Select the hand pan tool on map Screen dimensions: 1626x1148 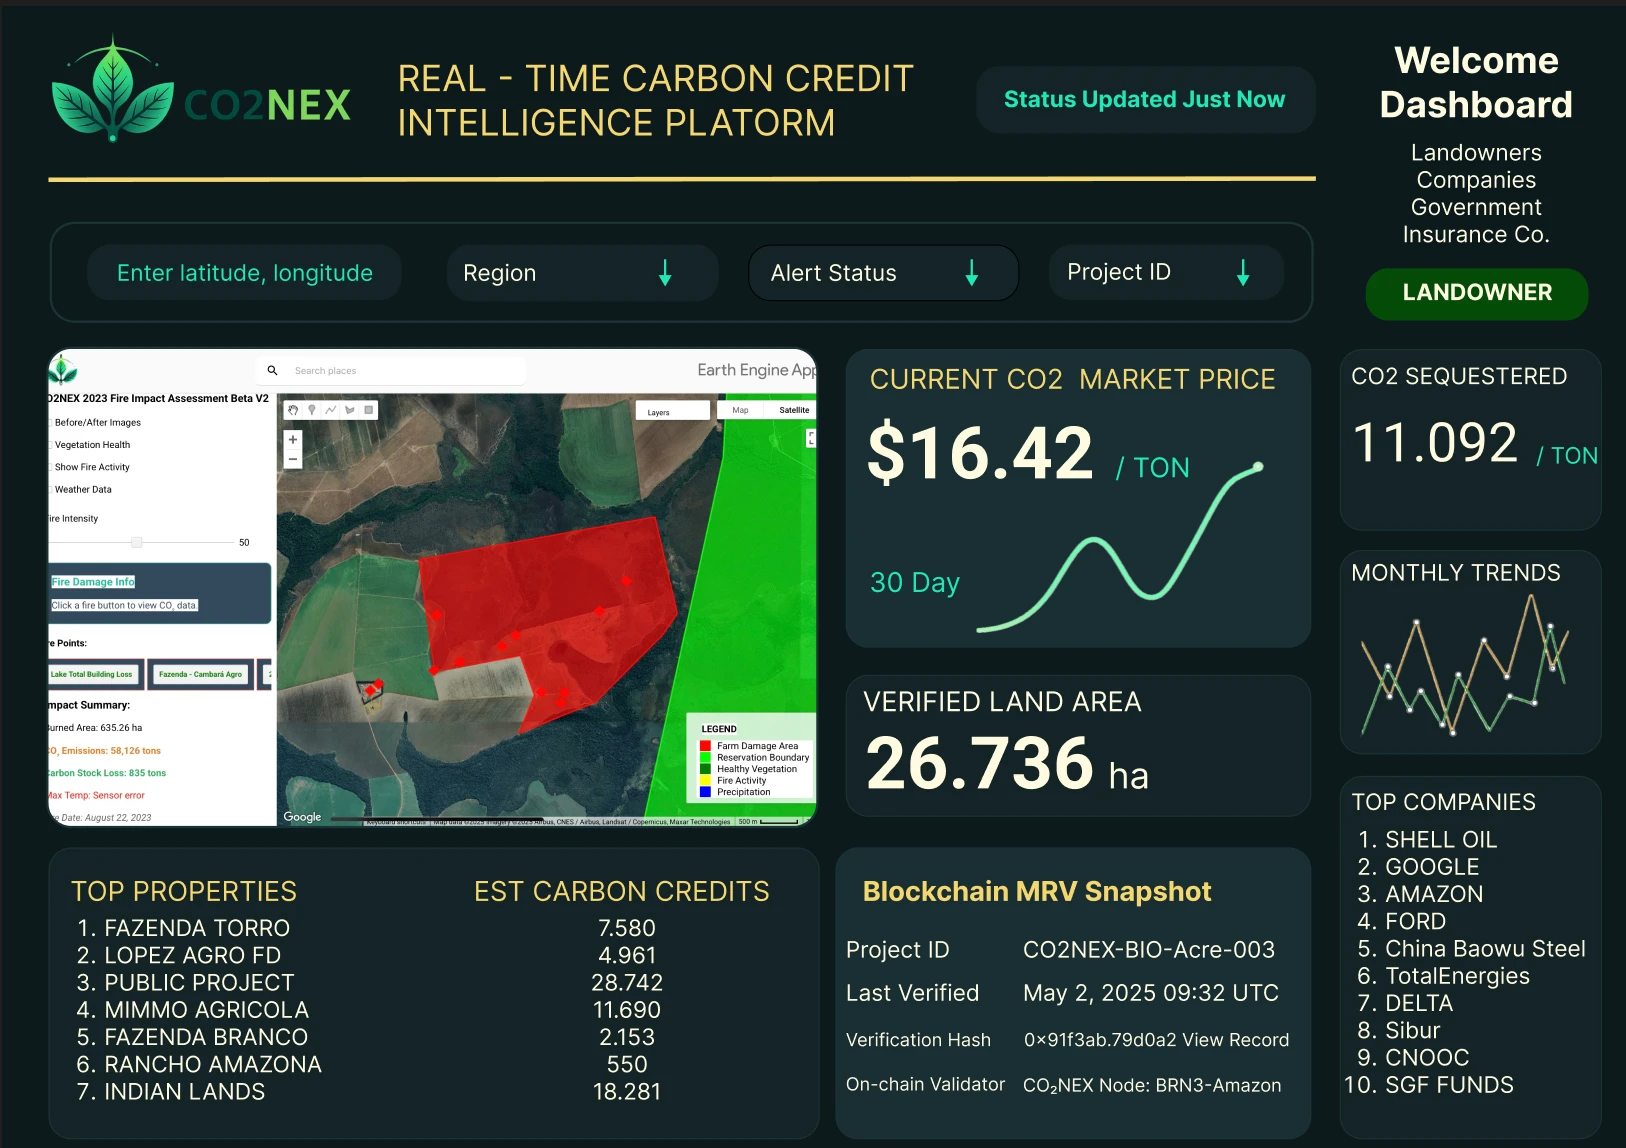293,410
